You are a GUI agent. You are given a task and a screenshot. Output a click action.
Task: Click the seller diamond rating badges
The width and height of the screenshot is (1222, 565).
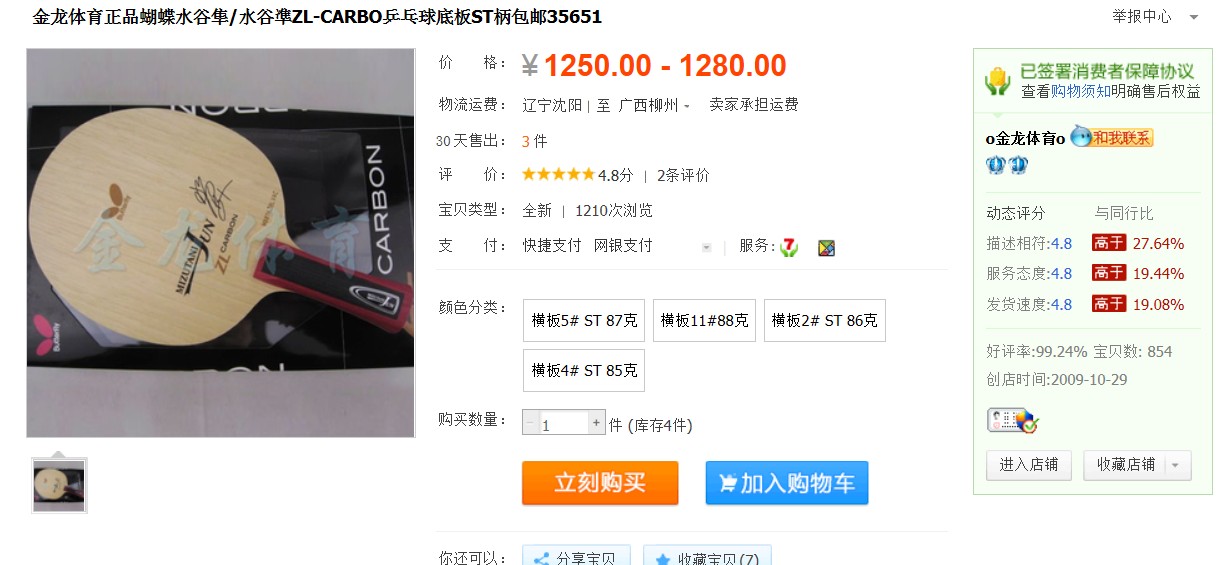[1008, 165]
